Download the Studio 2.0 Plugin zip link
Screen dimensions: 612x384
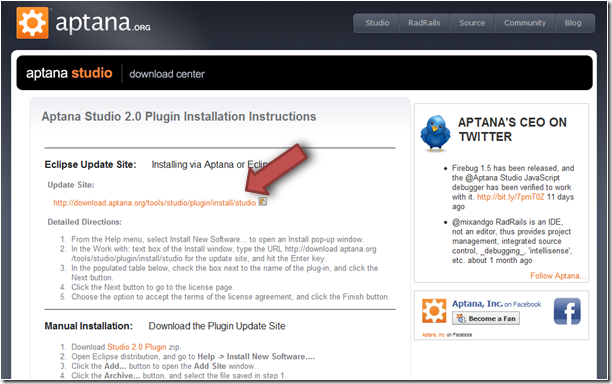coord(137,347)
